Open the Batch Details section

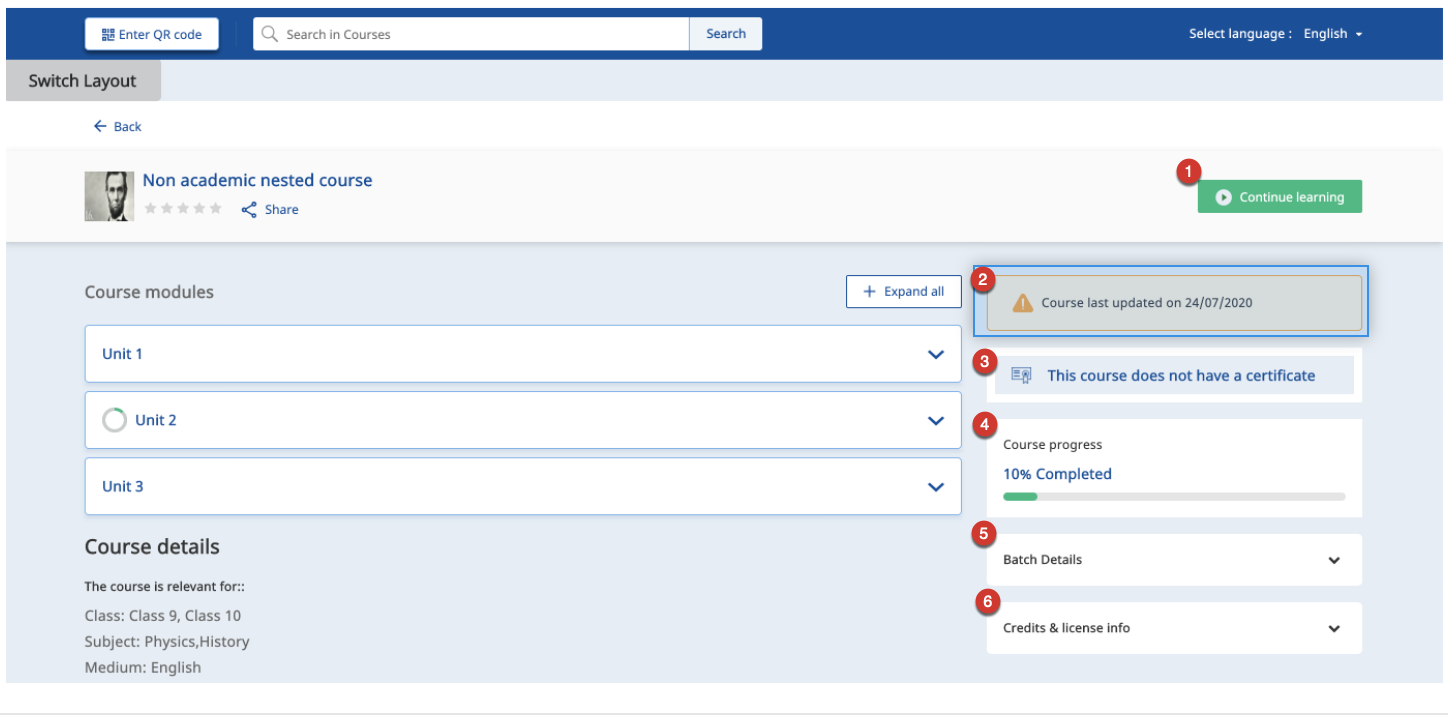(x=1334, y=560)
